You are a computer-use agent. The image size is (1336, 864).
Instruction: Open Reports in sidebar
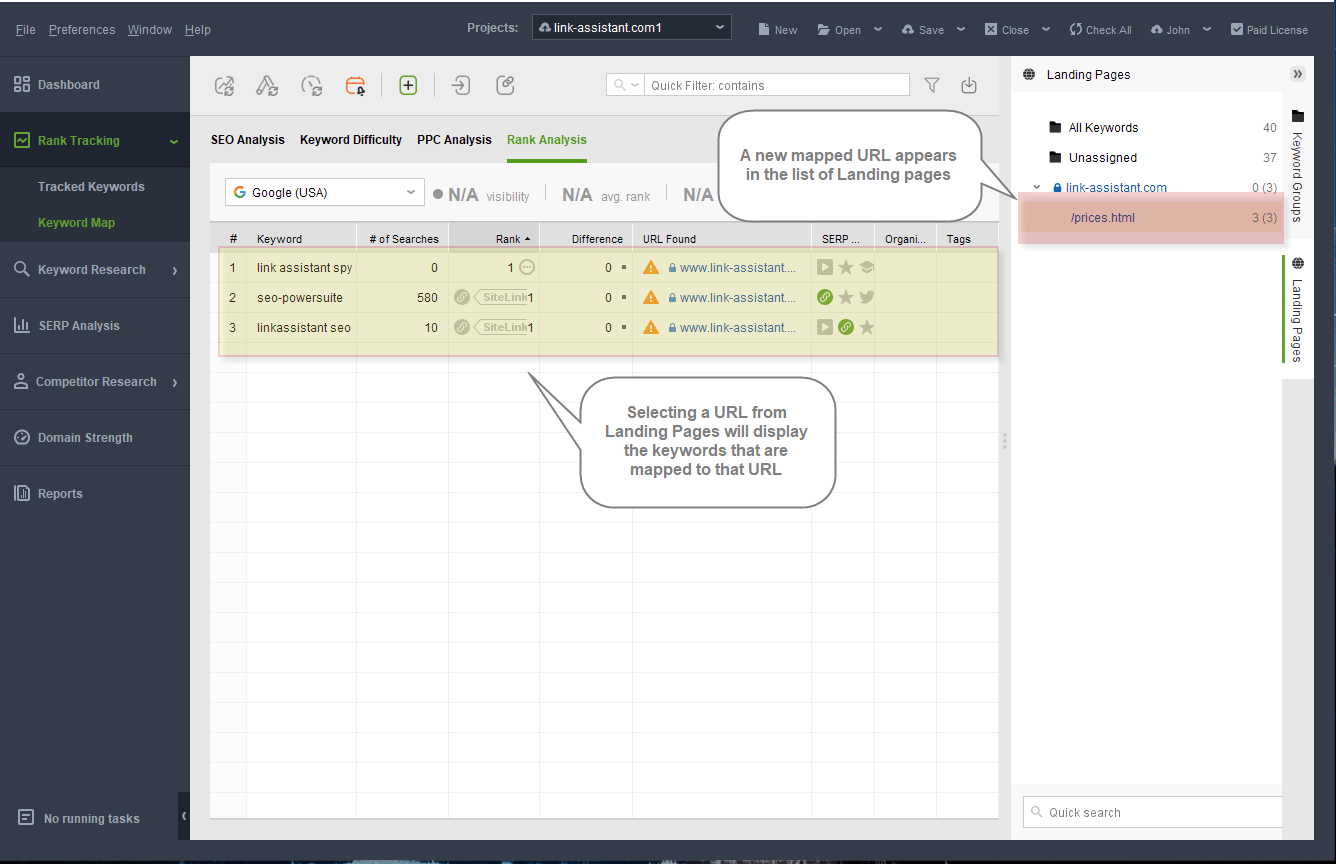[95, 494]
